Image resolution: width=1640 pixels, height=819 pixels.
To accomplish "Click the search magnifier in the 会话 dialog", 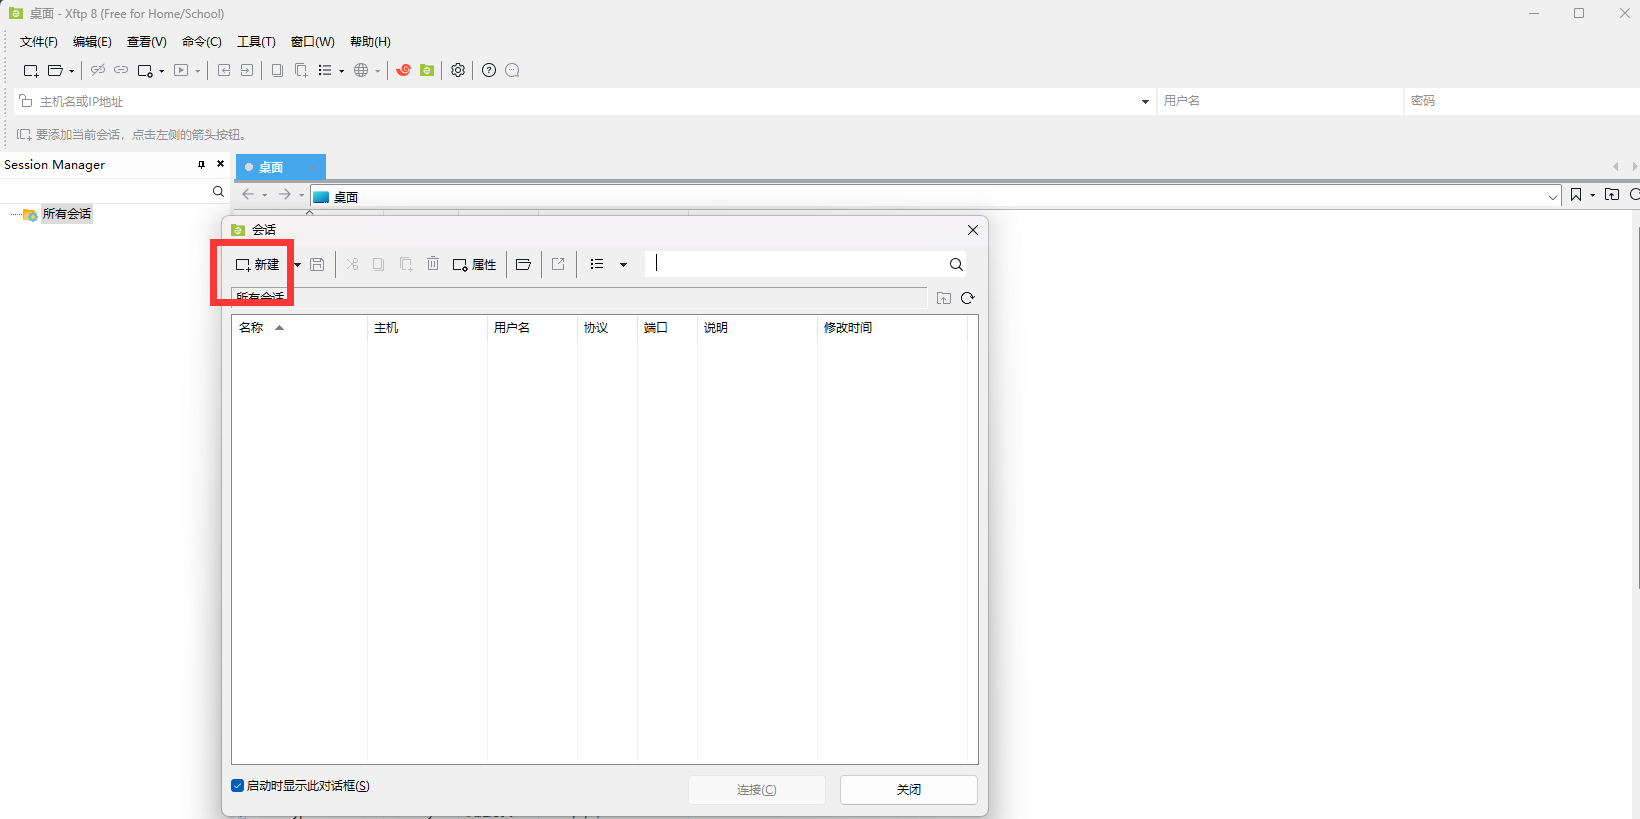I will pos(956,265).
